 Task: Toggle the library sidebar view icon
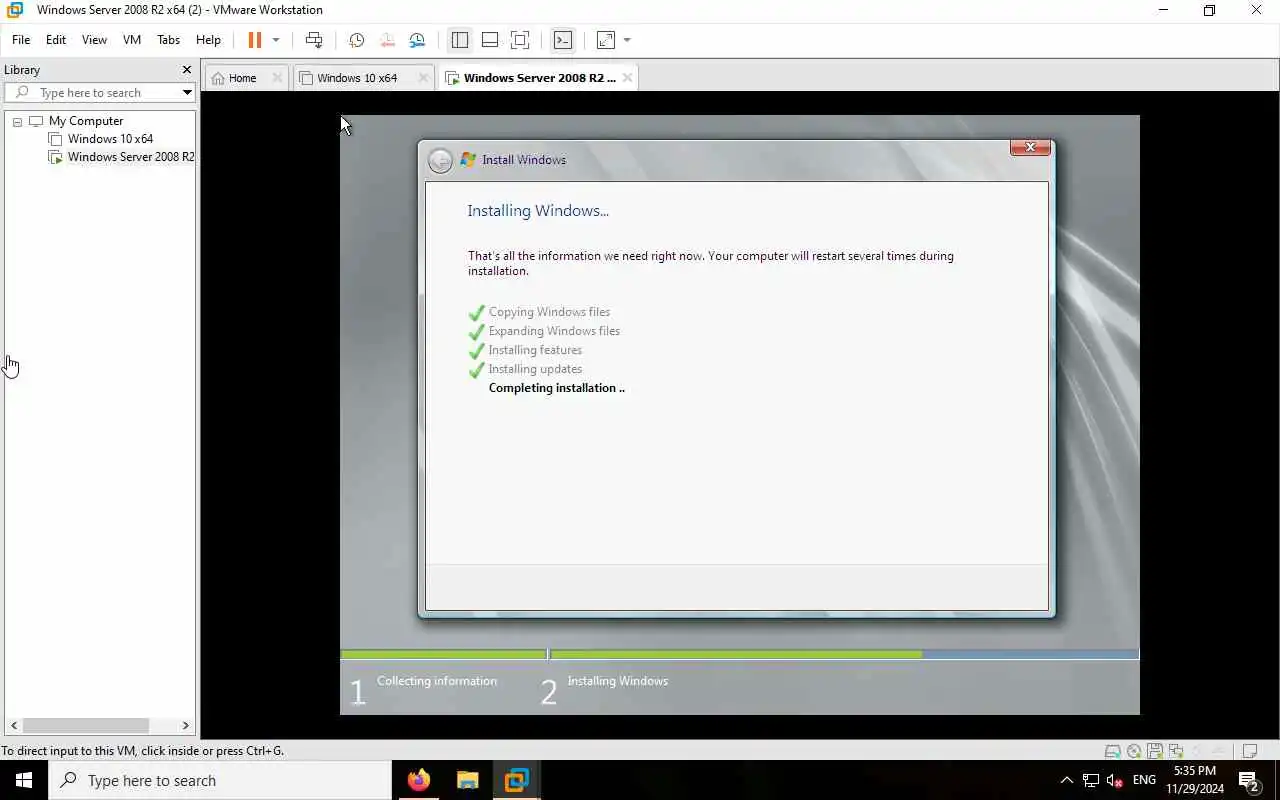(460, 40)
